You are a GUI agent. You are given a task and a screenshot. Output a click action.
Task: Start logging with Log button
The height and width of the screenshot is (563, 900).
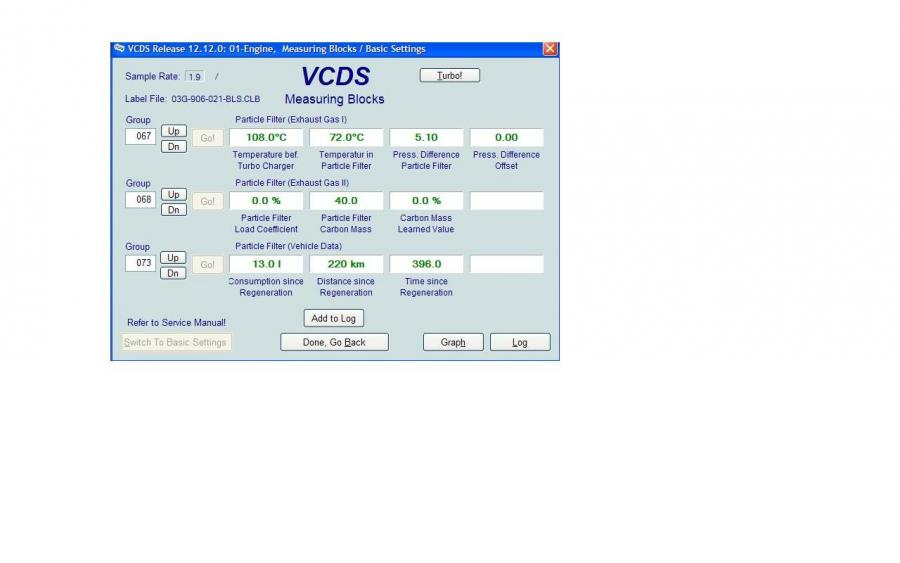pyautogui.click(x=519, y=342)
